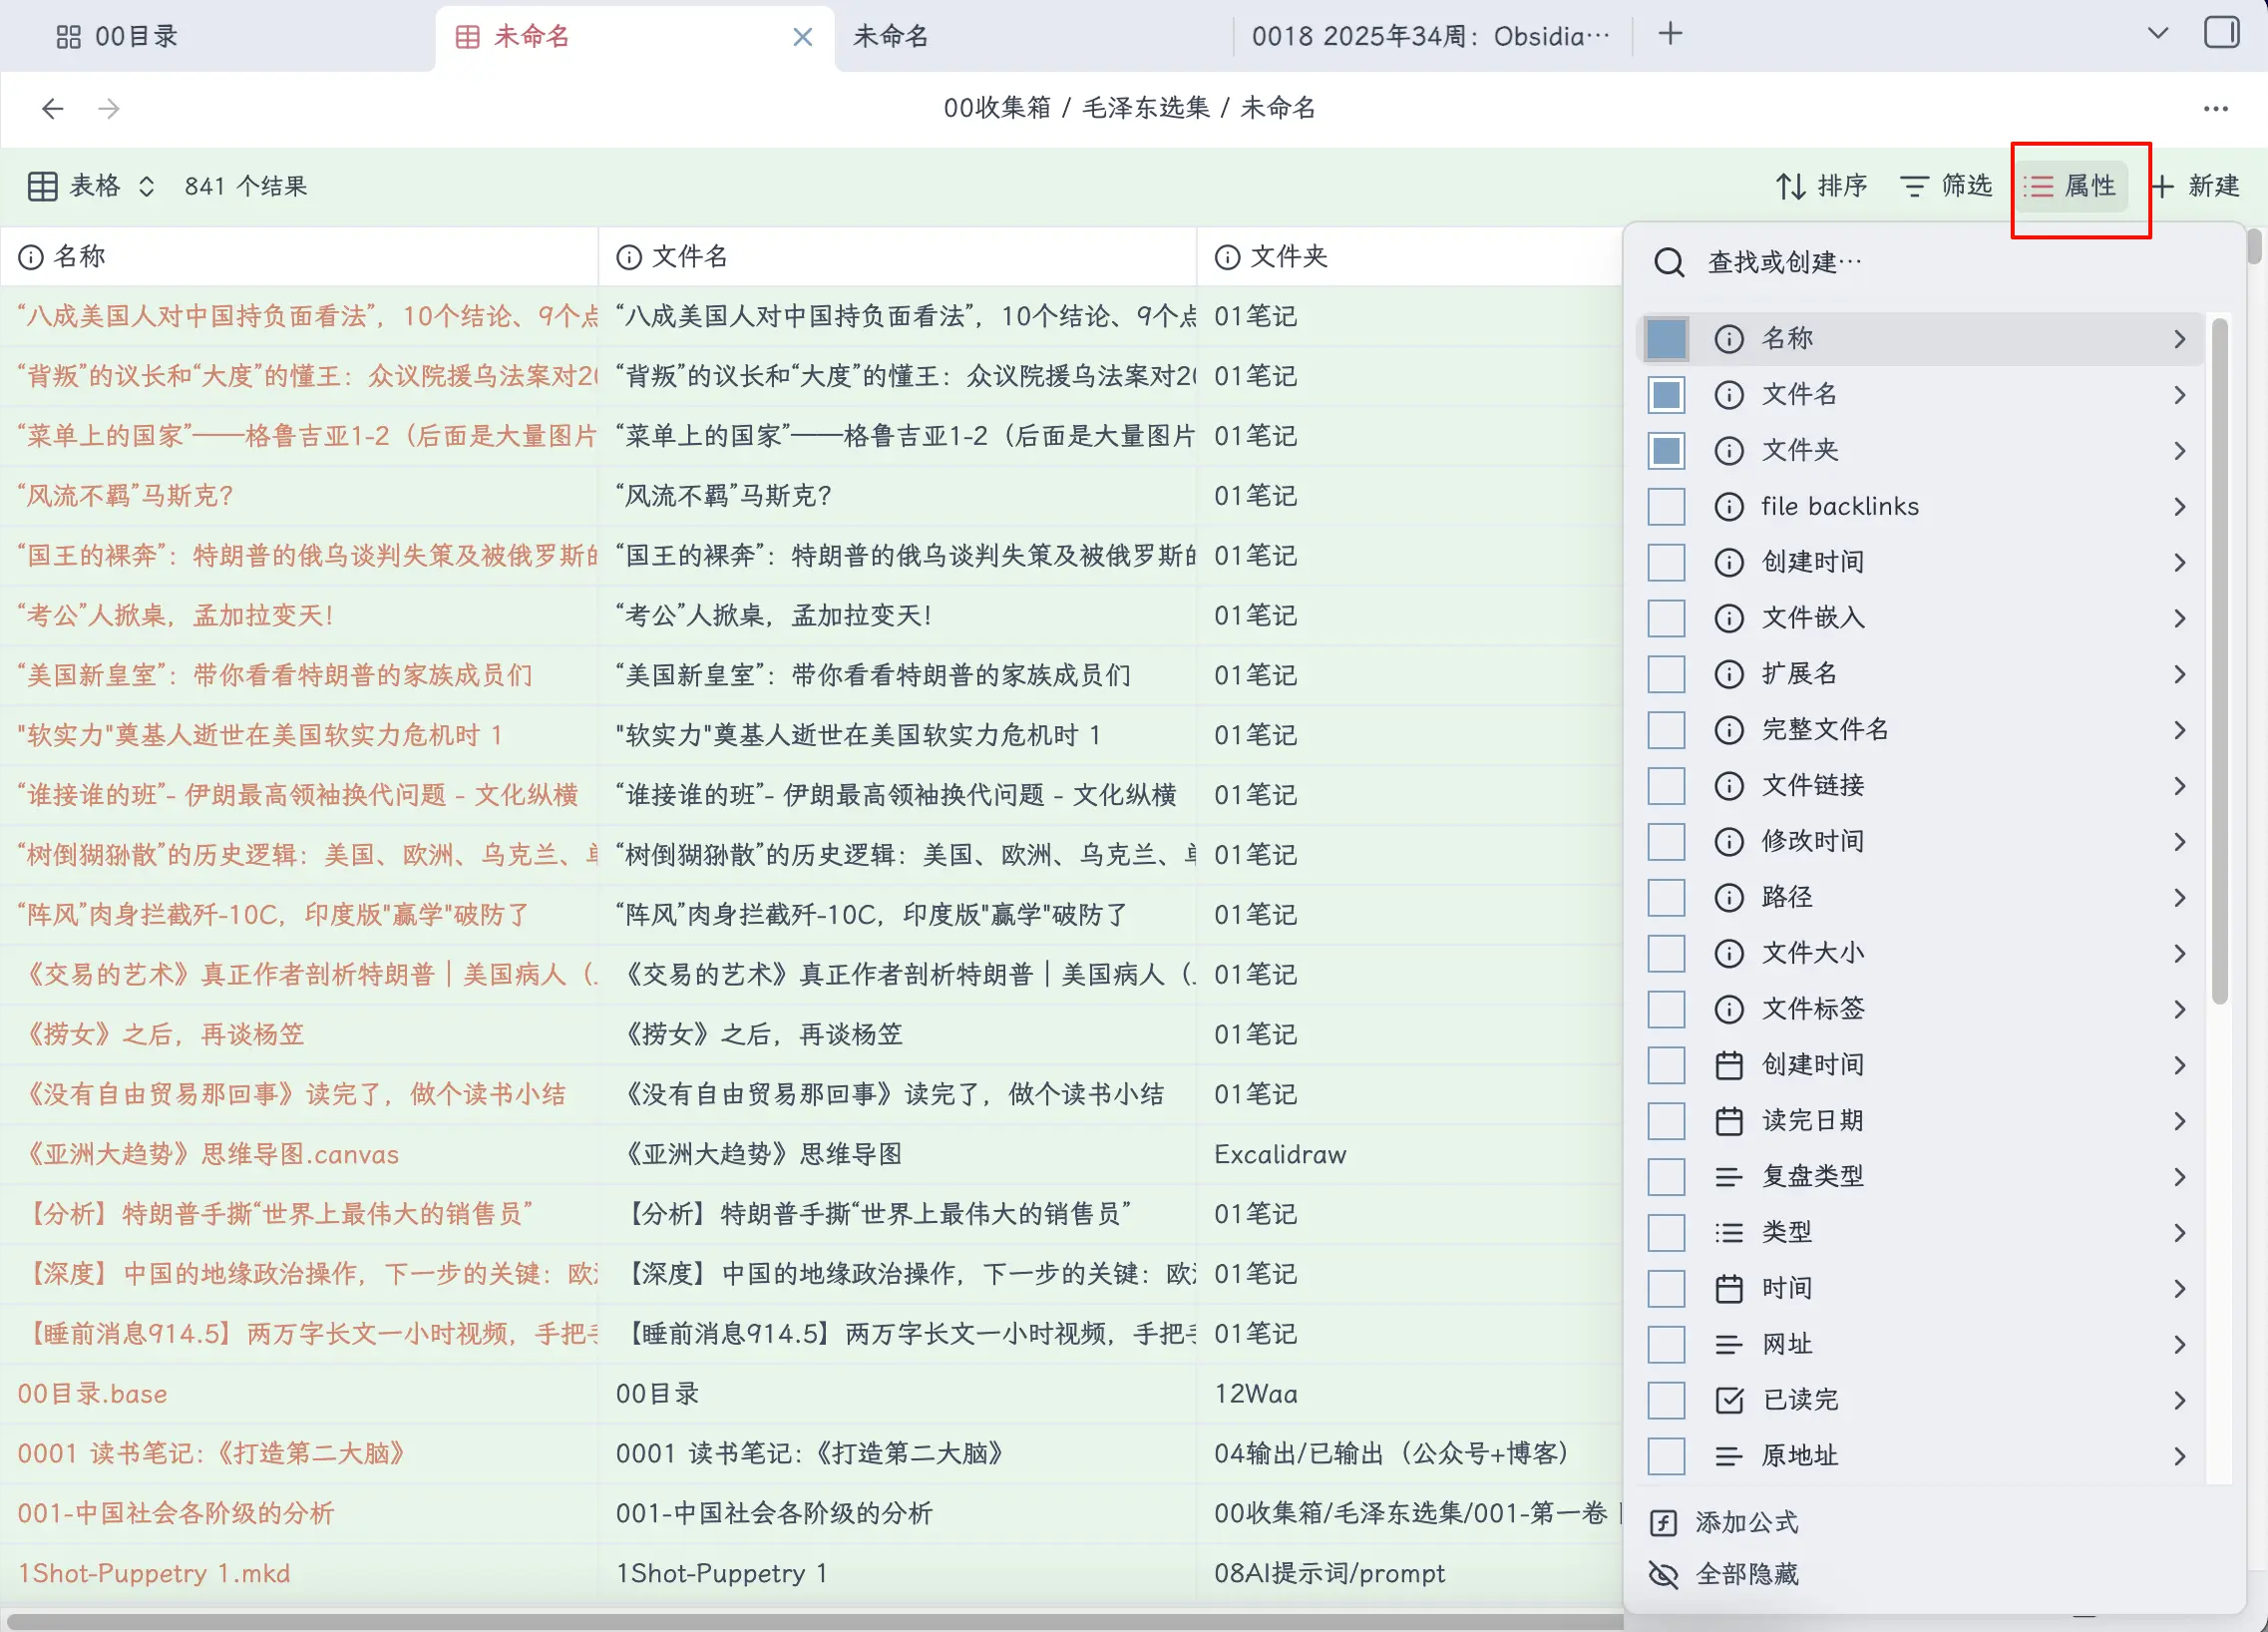Screen dimensions: 2268x1632
Task: Click the 属性 properties icon
Action: pyautogui.click(x=2038, y=186)
